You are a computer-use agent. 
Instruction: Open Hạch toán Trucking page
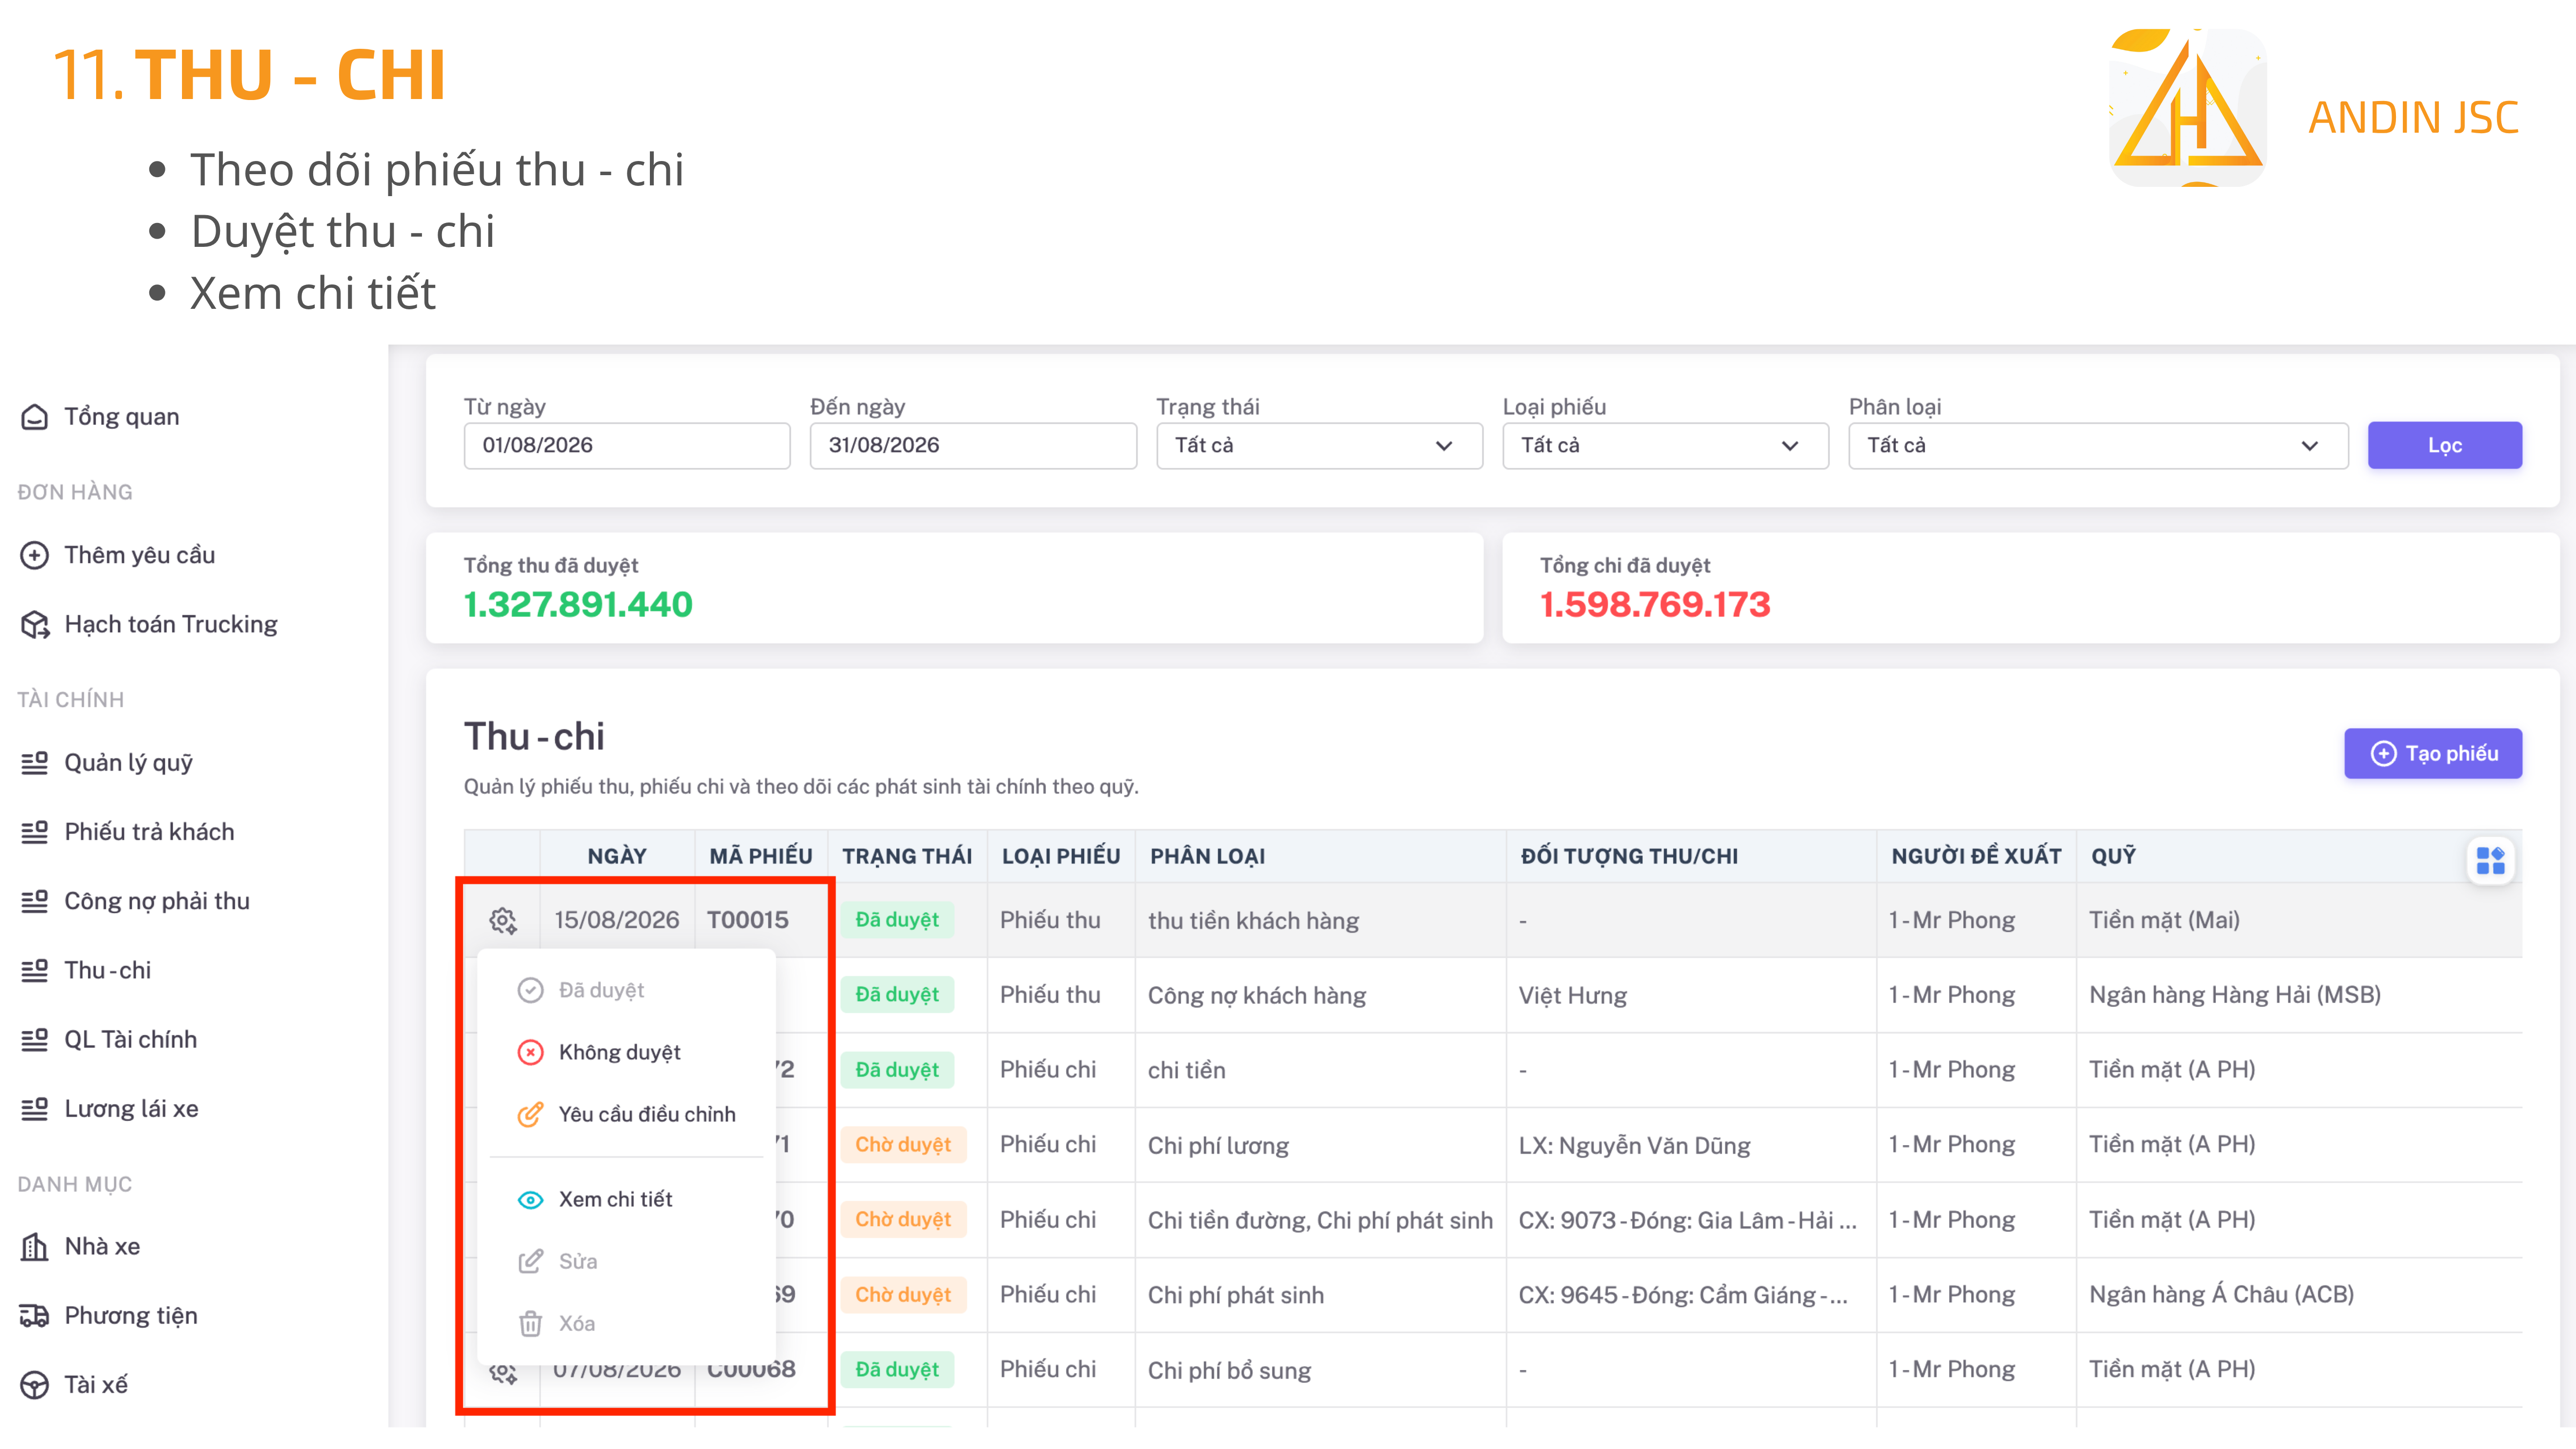[x=170, y=624]
